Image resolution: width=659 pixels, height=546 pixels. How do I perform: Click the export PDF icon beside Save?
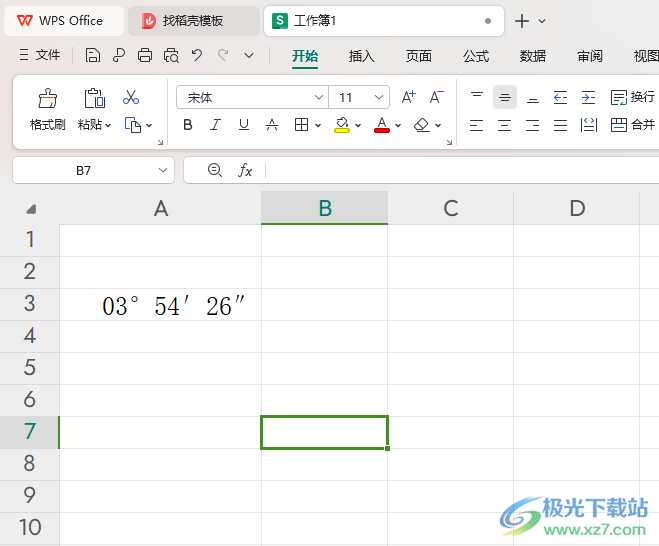click(x=119, y=55)
